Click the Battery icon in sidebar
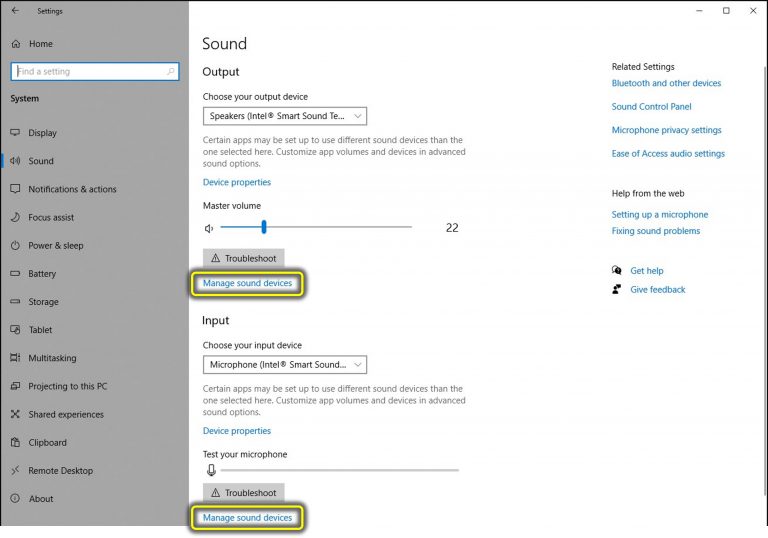 16,273
